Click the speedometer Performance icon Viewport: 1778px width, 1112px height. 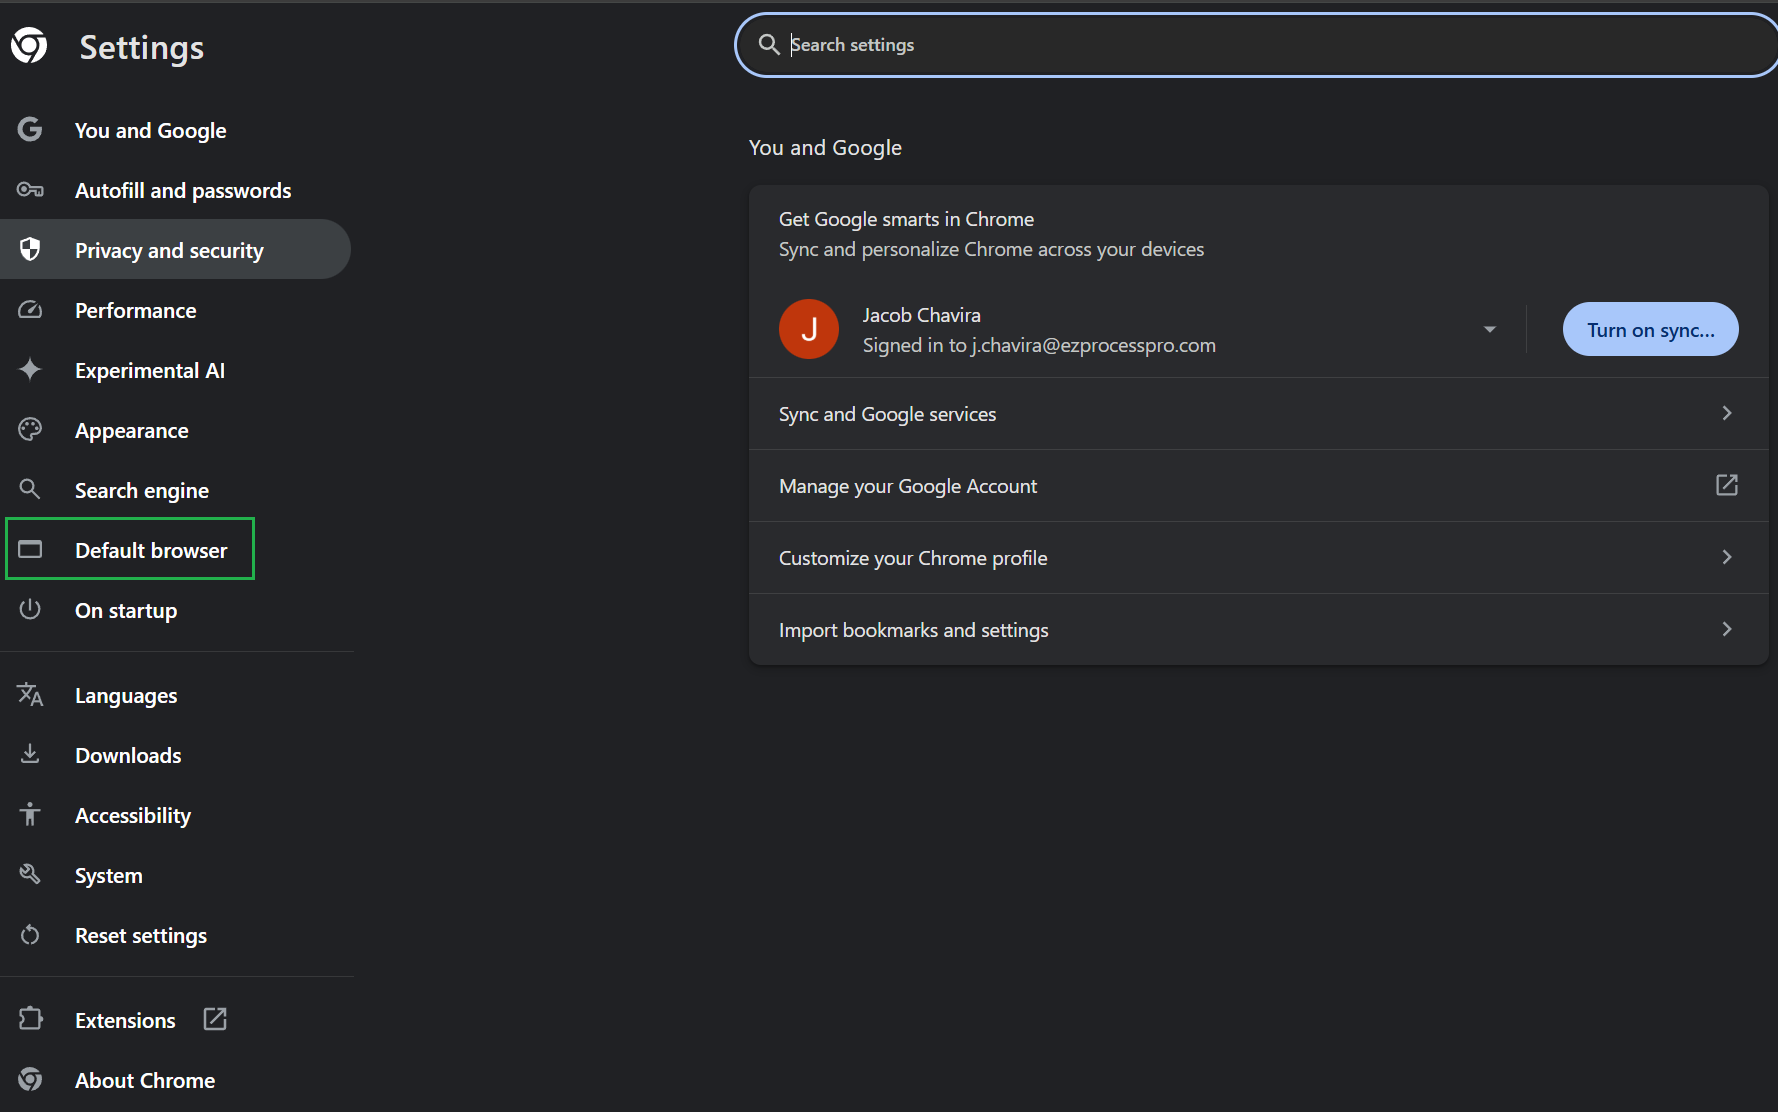pyautogui.click(x=30, y=310)
